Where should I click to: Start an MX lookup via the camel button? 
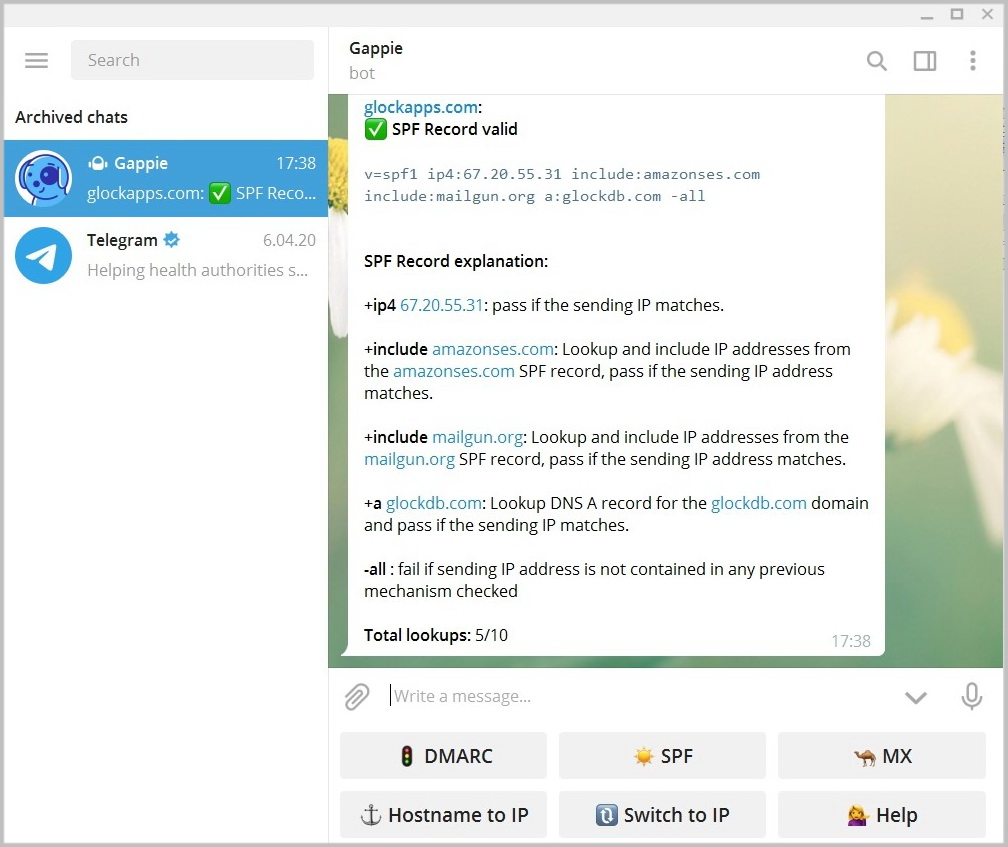pos(881,756)
